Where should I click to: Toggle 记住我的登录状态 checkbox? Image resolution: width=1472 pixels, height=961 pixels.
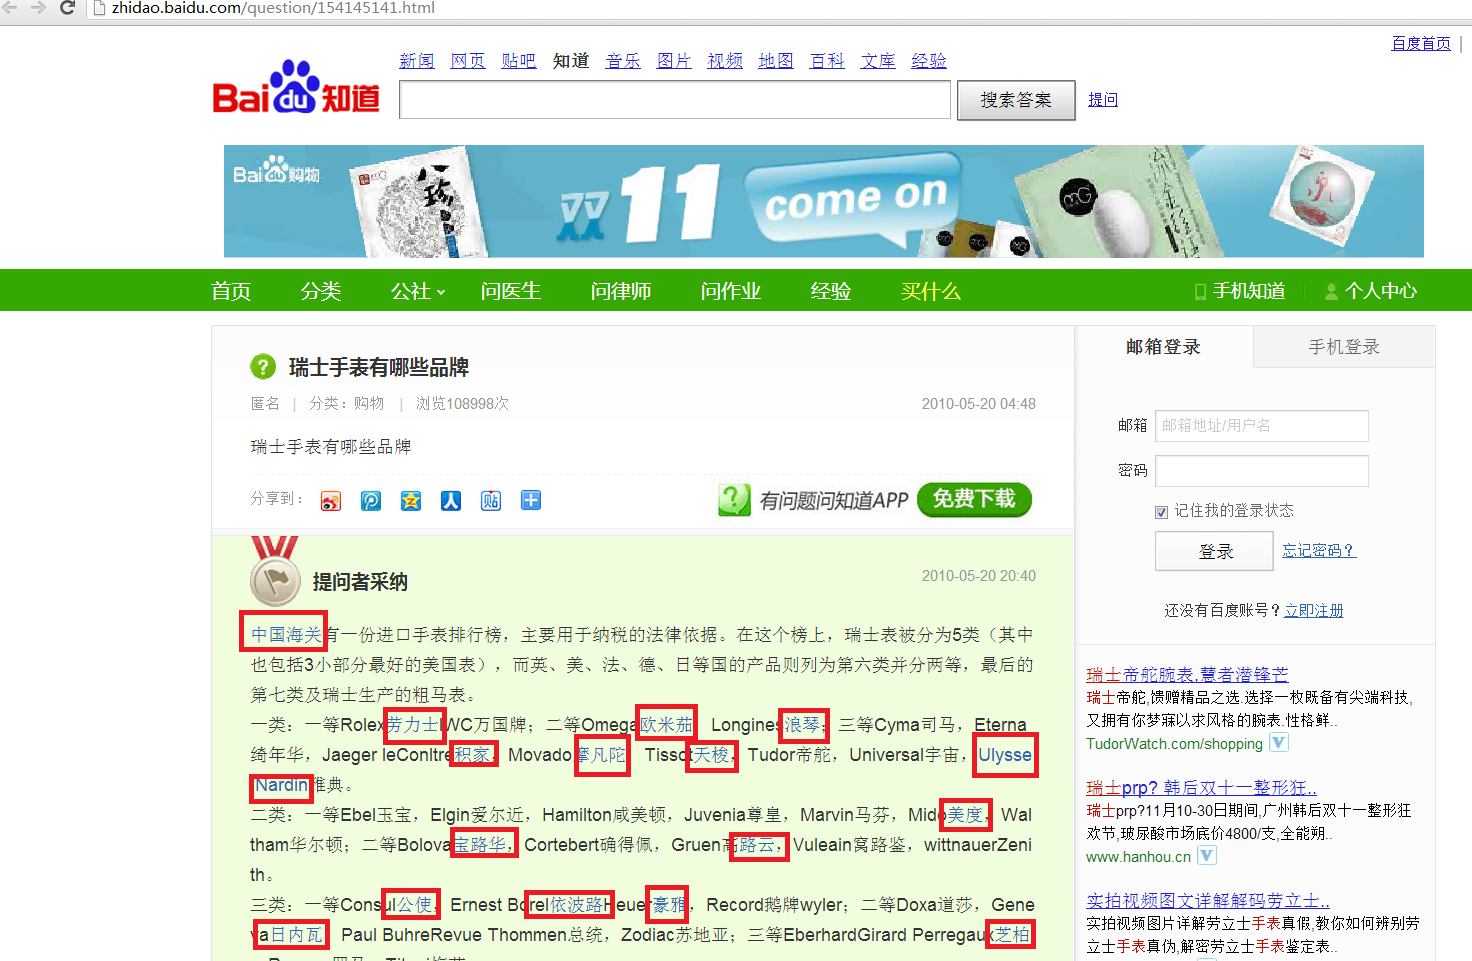(x=1161, y=512)
